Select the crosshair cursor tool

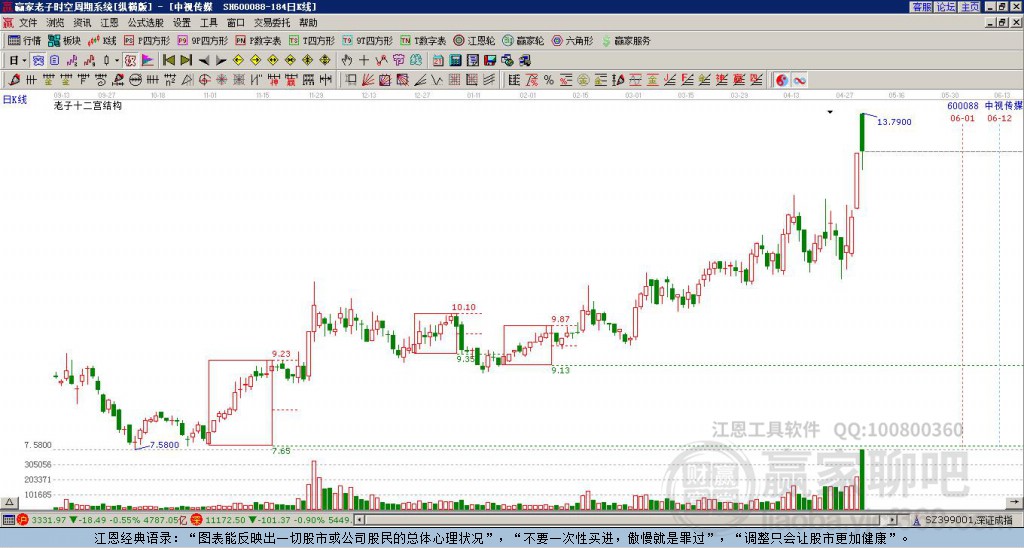364,61
